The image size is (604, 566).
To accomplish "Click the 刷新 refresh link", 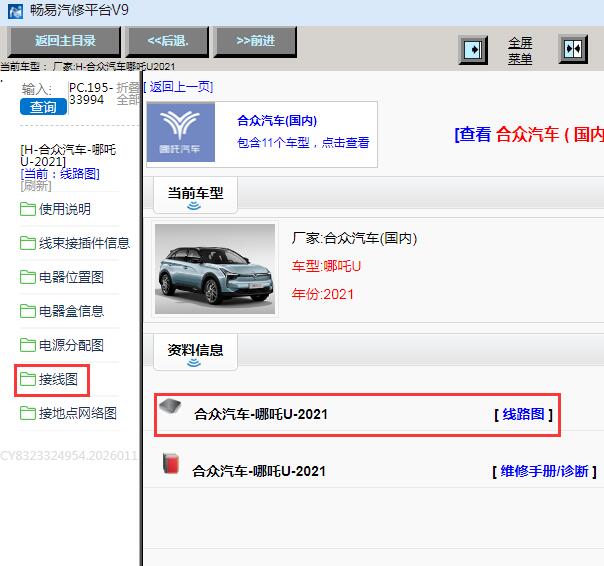I will [x=36, y=186].
